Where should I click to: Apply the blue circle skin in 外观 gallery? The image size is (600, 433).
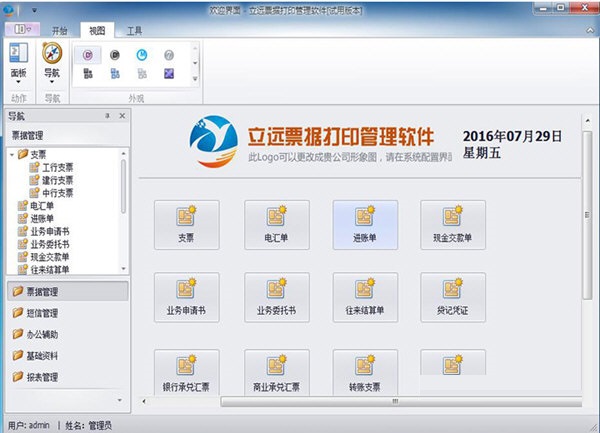click(142, 55)
